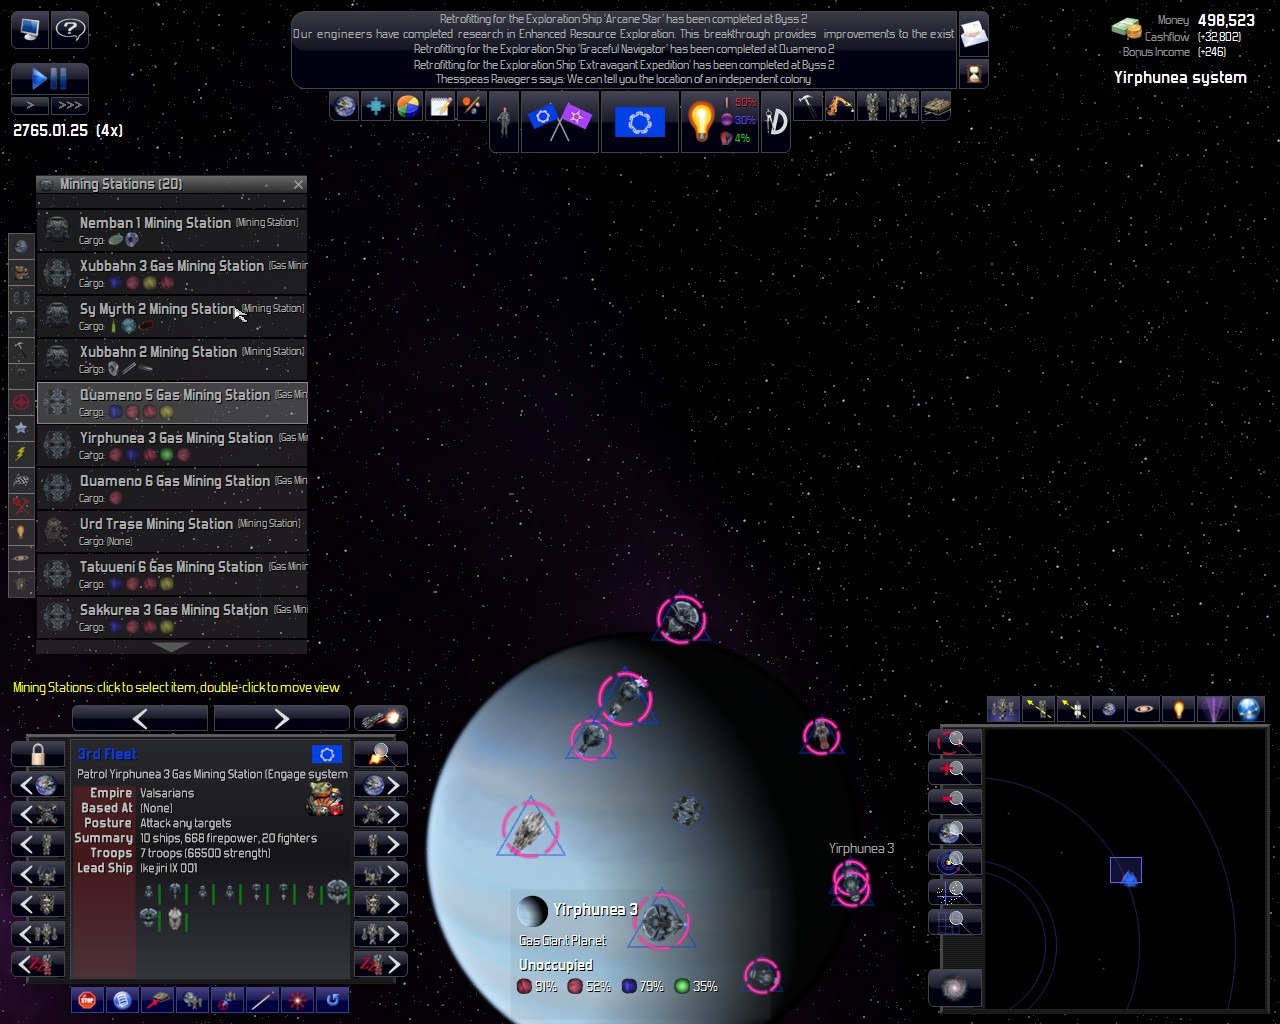This screenshot has width=1280, height=1024.
Task: Open the help question mark icon
Action: point(70,29)
